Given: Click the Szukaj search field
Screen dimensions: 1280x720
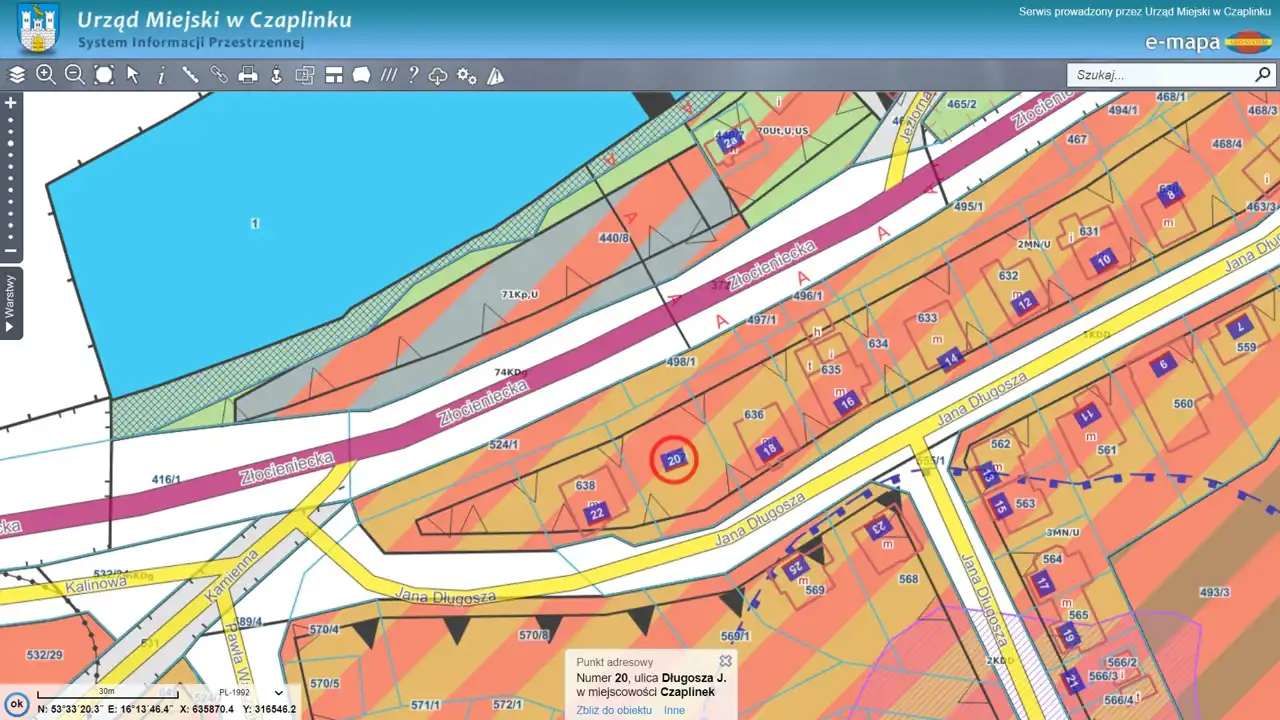Looking at the screenshot, I should (x=1160, y=75).
